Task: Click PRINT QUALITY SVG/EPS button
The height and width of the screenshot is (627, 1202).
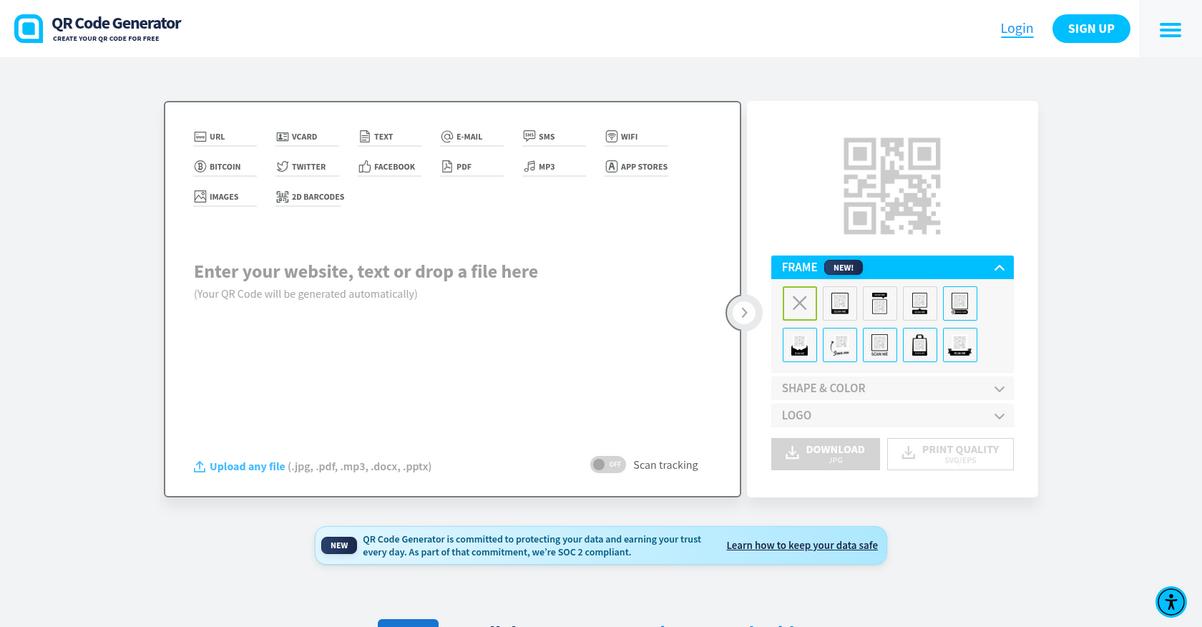Action: coord(950,454)
